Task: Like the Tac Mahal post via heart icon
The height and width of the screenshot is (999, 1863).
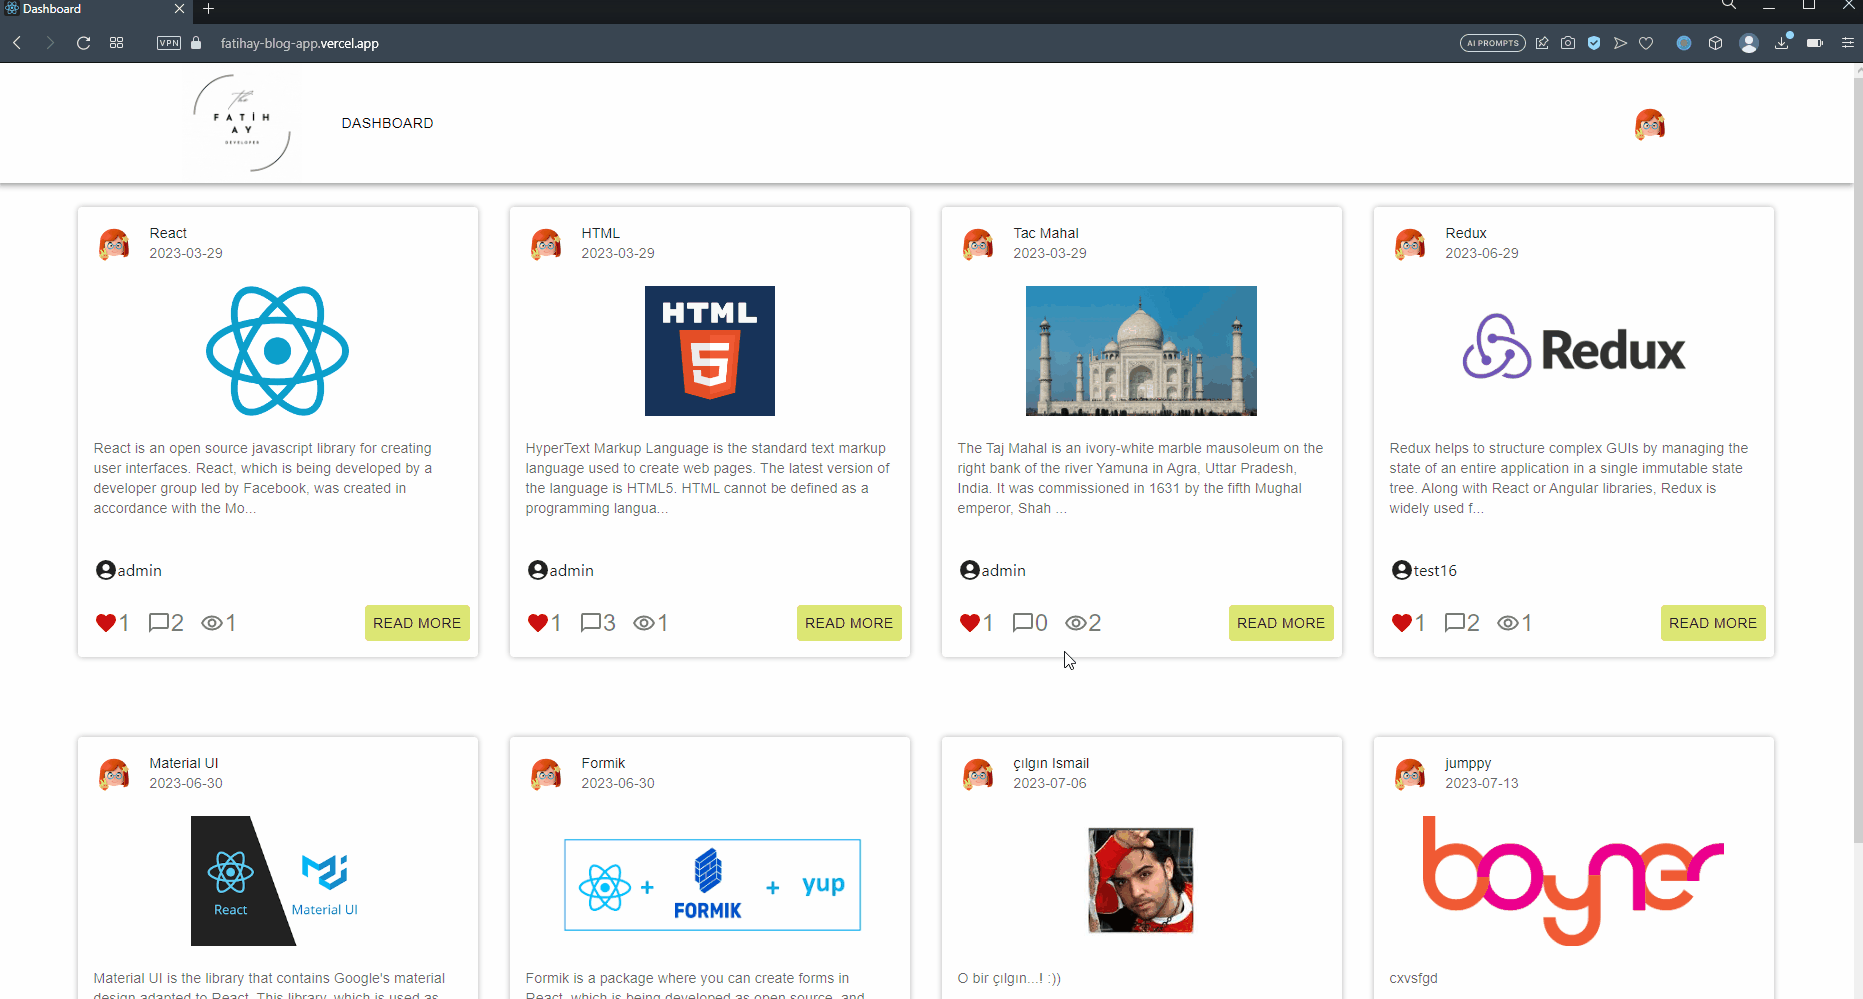Action: (969, 623)
